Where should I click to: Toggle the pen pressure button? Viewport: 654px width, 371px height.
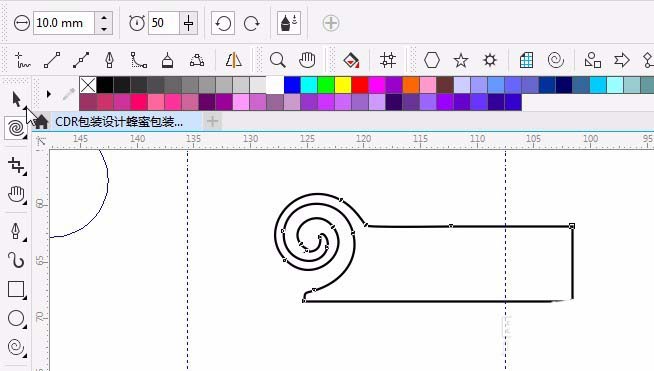pos(289,23)
